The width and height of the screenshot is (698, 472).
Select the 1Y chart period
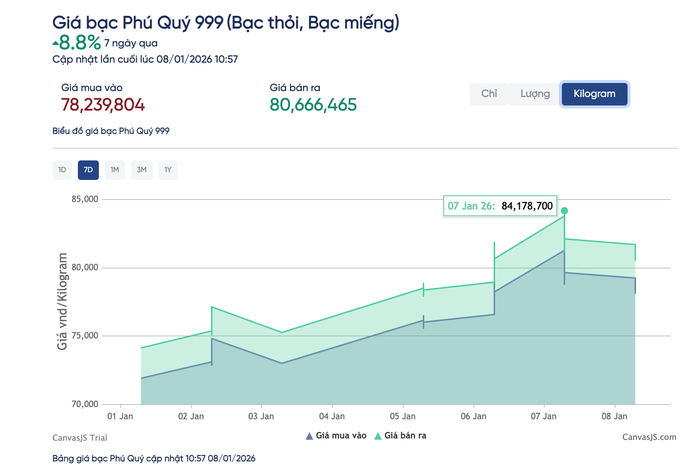[x=167, y=170]
